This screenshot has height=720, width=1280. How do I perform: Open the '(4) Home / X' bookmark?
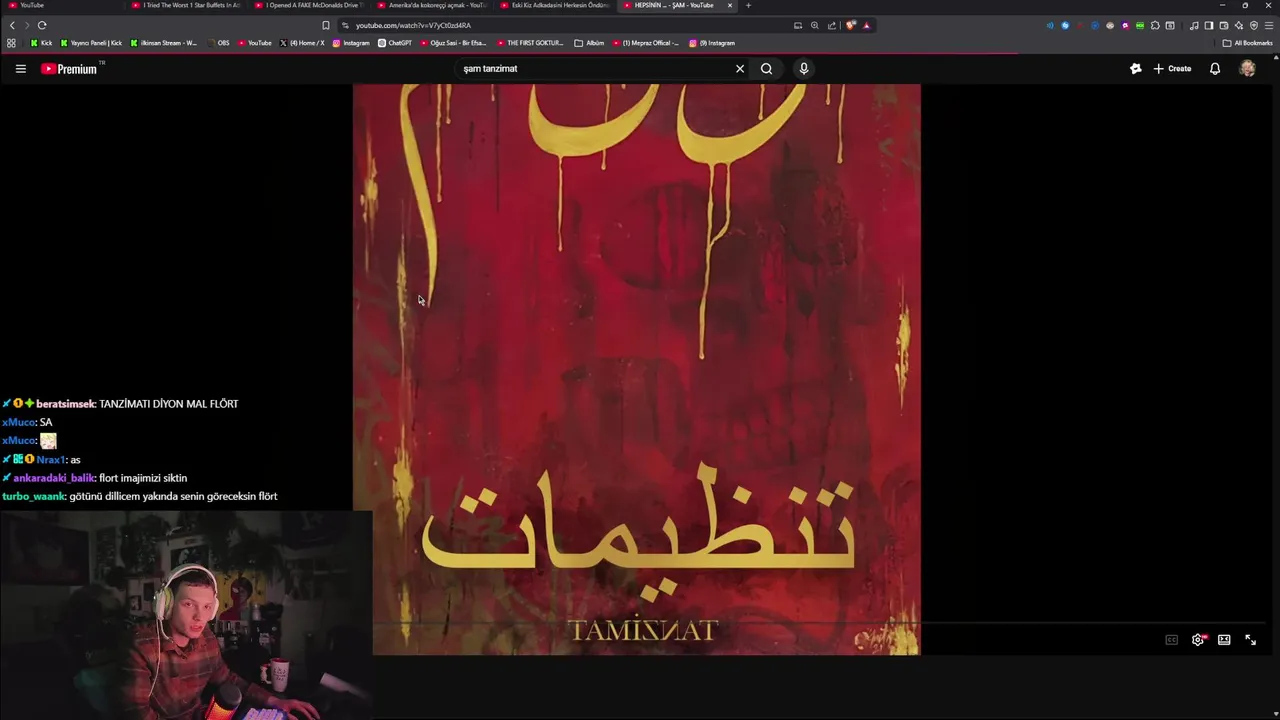(303, 43)
